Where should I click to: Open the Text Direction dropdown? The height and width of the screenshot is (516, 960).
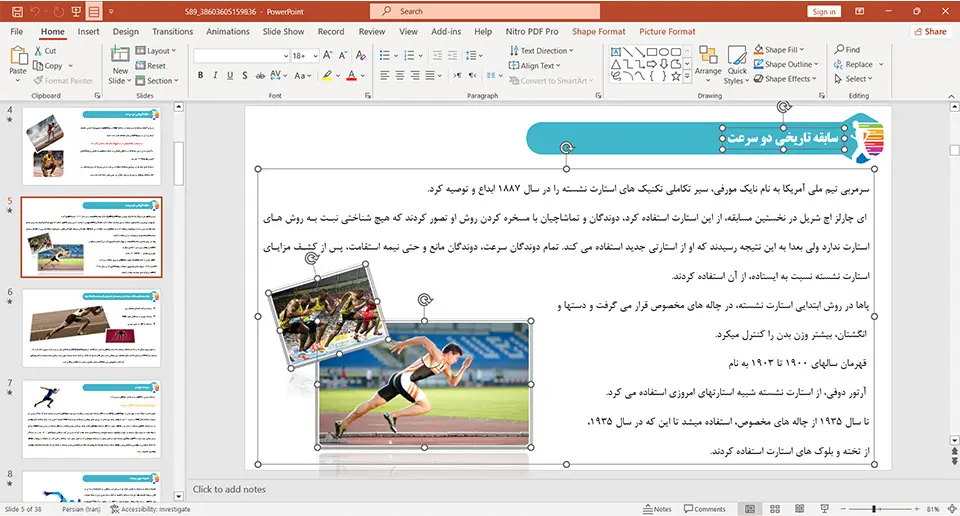[x=541, y=51]
